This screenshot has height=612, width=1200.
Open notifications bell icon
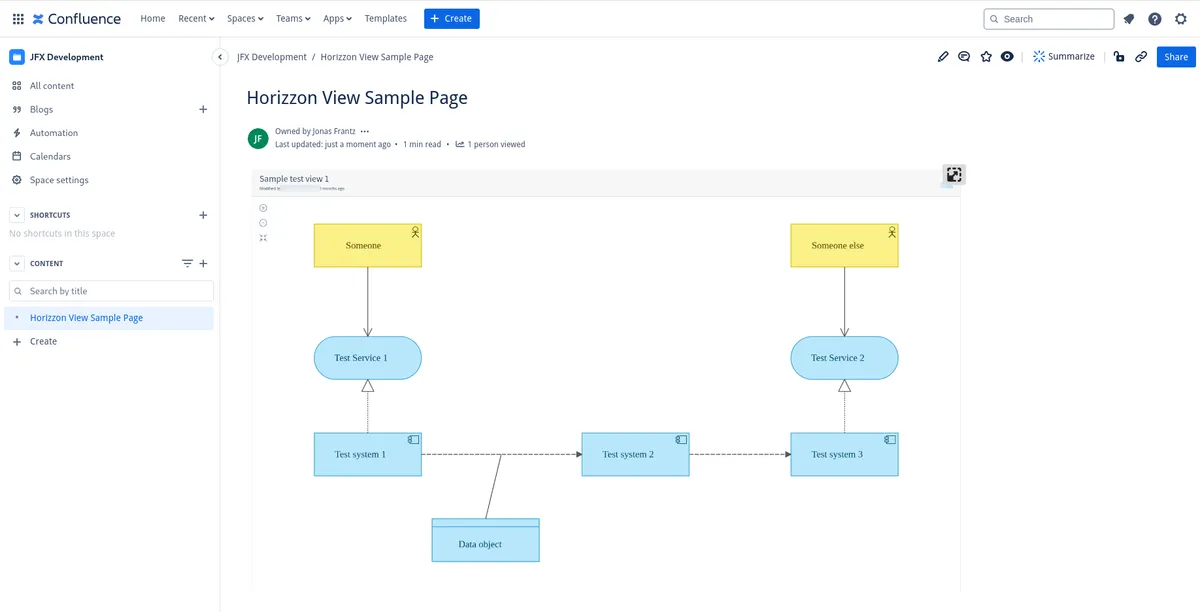(x=1129, y=19)
